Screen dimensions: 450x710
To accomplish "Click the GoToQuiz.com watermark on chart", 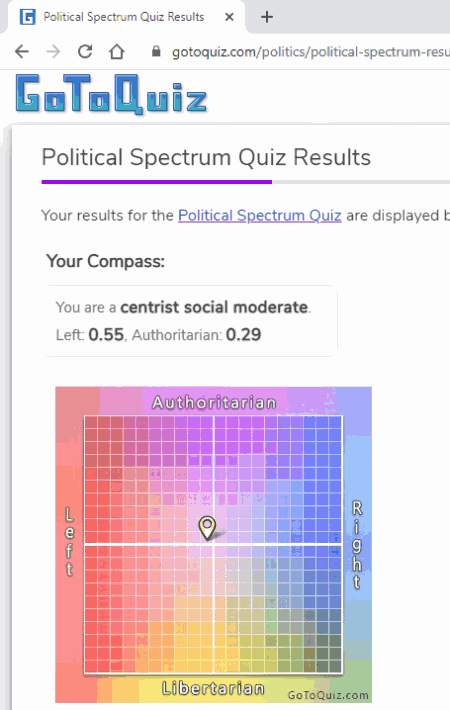I will click(x=328, y=695).
